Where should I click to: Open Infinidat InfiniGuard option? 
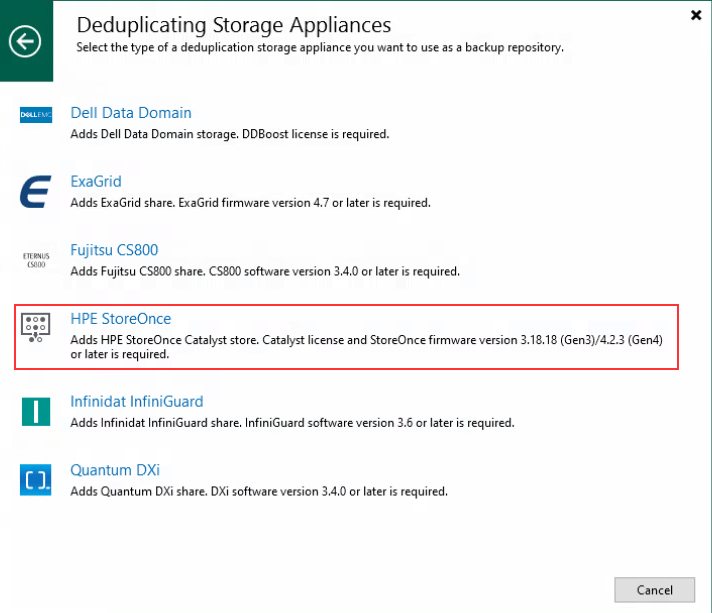[x=136, y=402]
